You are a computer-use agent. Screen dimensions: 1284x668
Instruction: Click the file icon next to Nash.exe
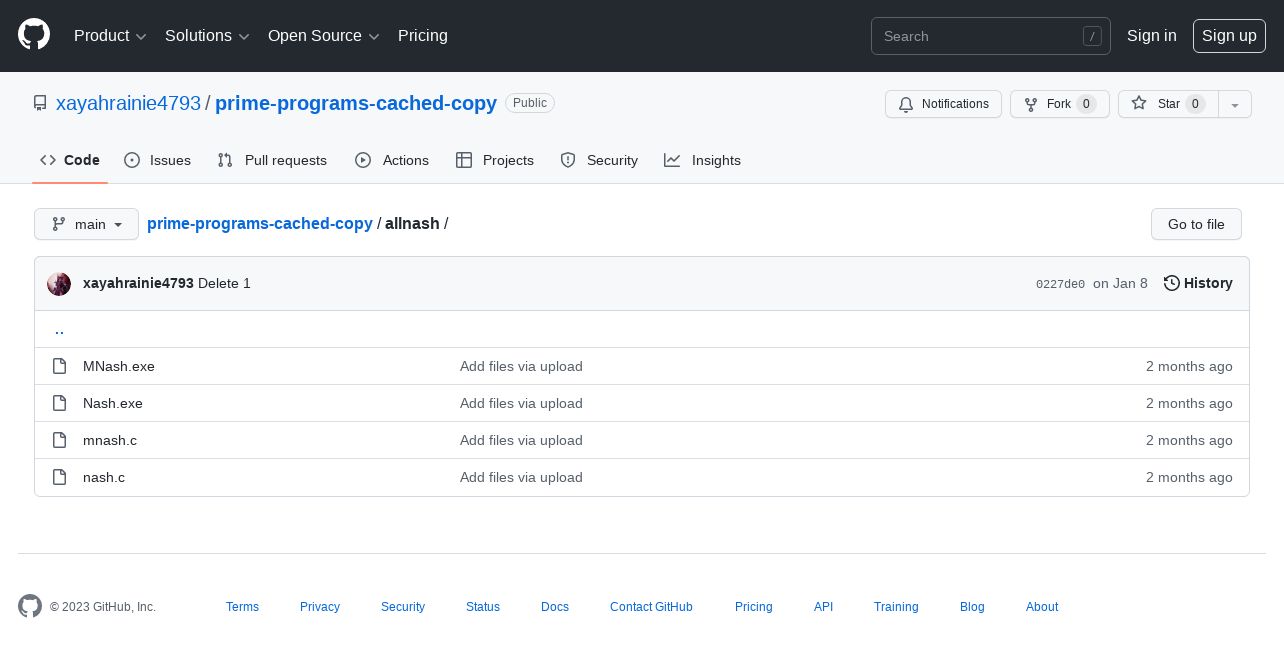tap(60, 403)
